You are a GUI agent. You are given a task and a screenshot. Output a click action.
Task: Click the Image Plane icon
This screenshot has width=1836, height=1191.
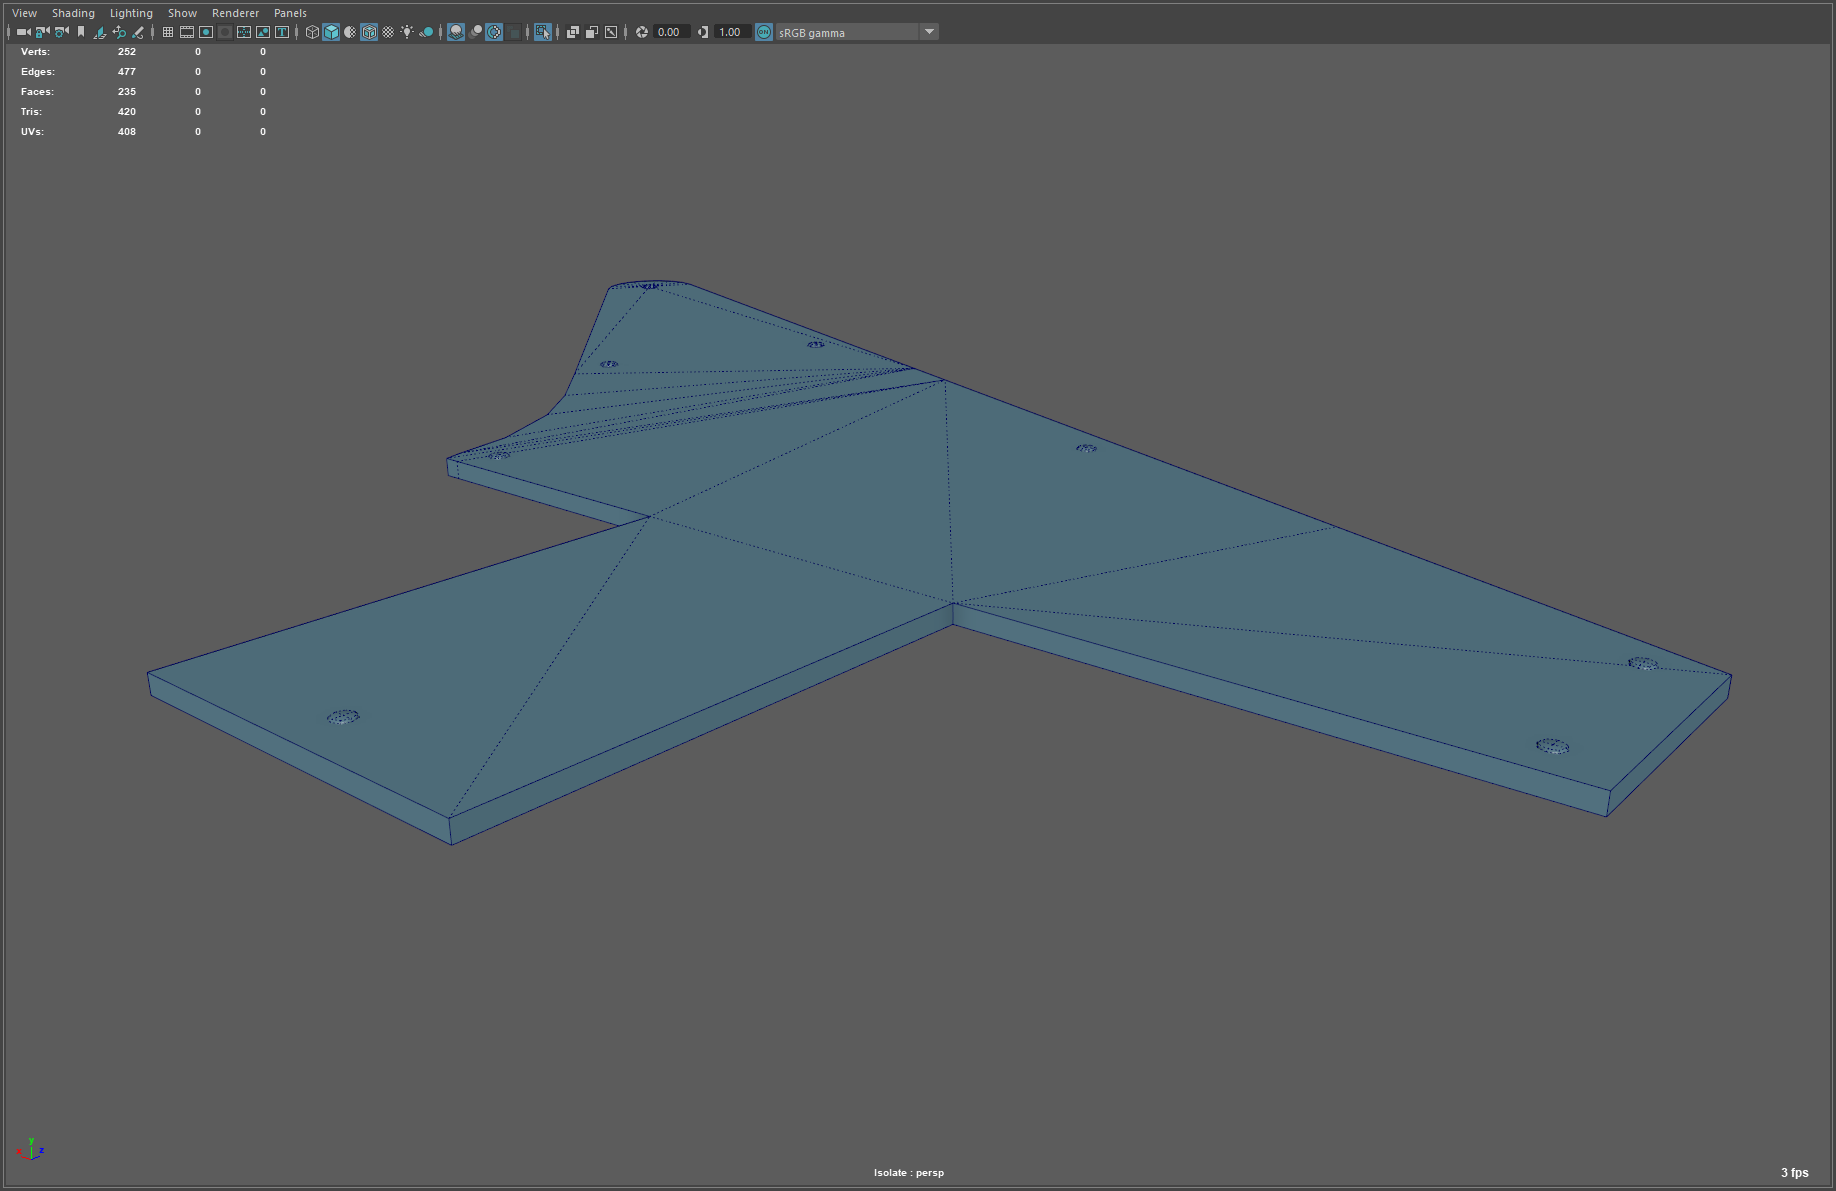pos(100,32)
